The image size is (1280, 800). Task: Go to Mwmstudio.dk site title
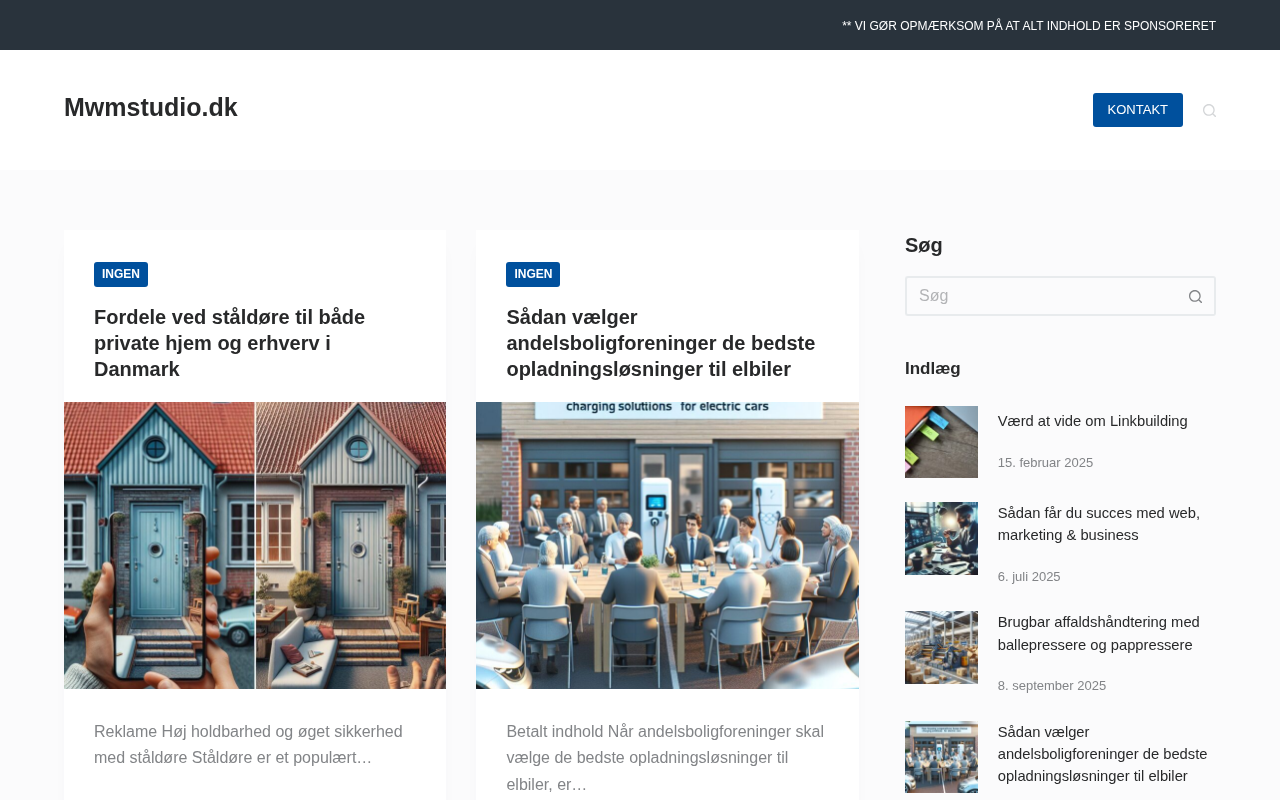(151, 107)
